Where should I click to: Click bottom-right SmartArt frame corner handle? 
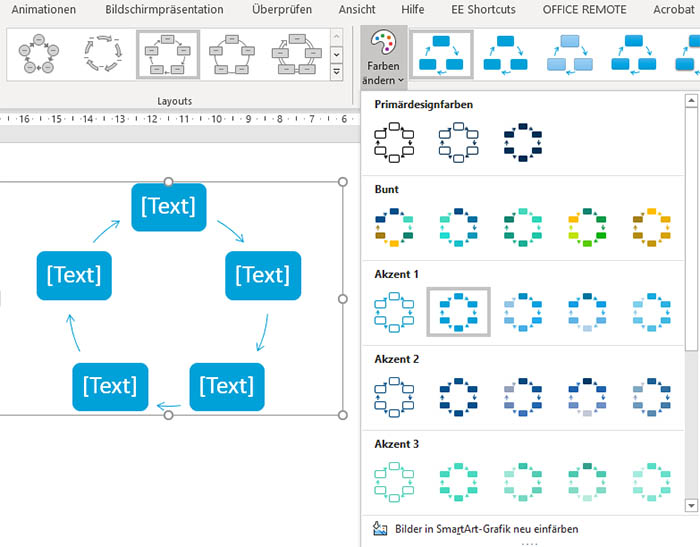point(343,415)
